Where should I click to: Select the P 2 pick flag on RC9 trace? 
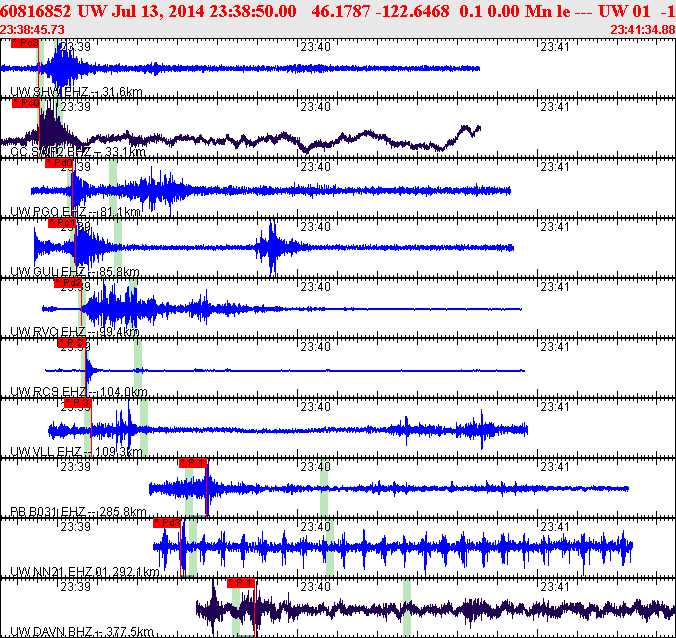click(71, 343)
